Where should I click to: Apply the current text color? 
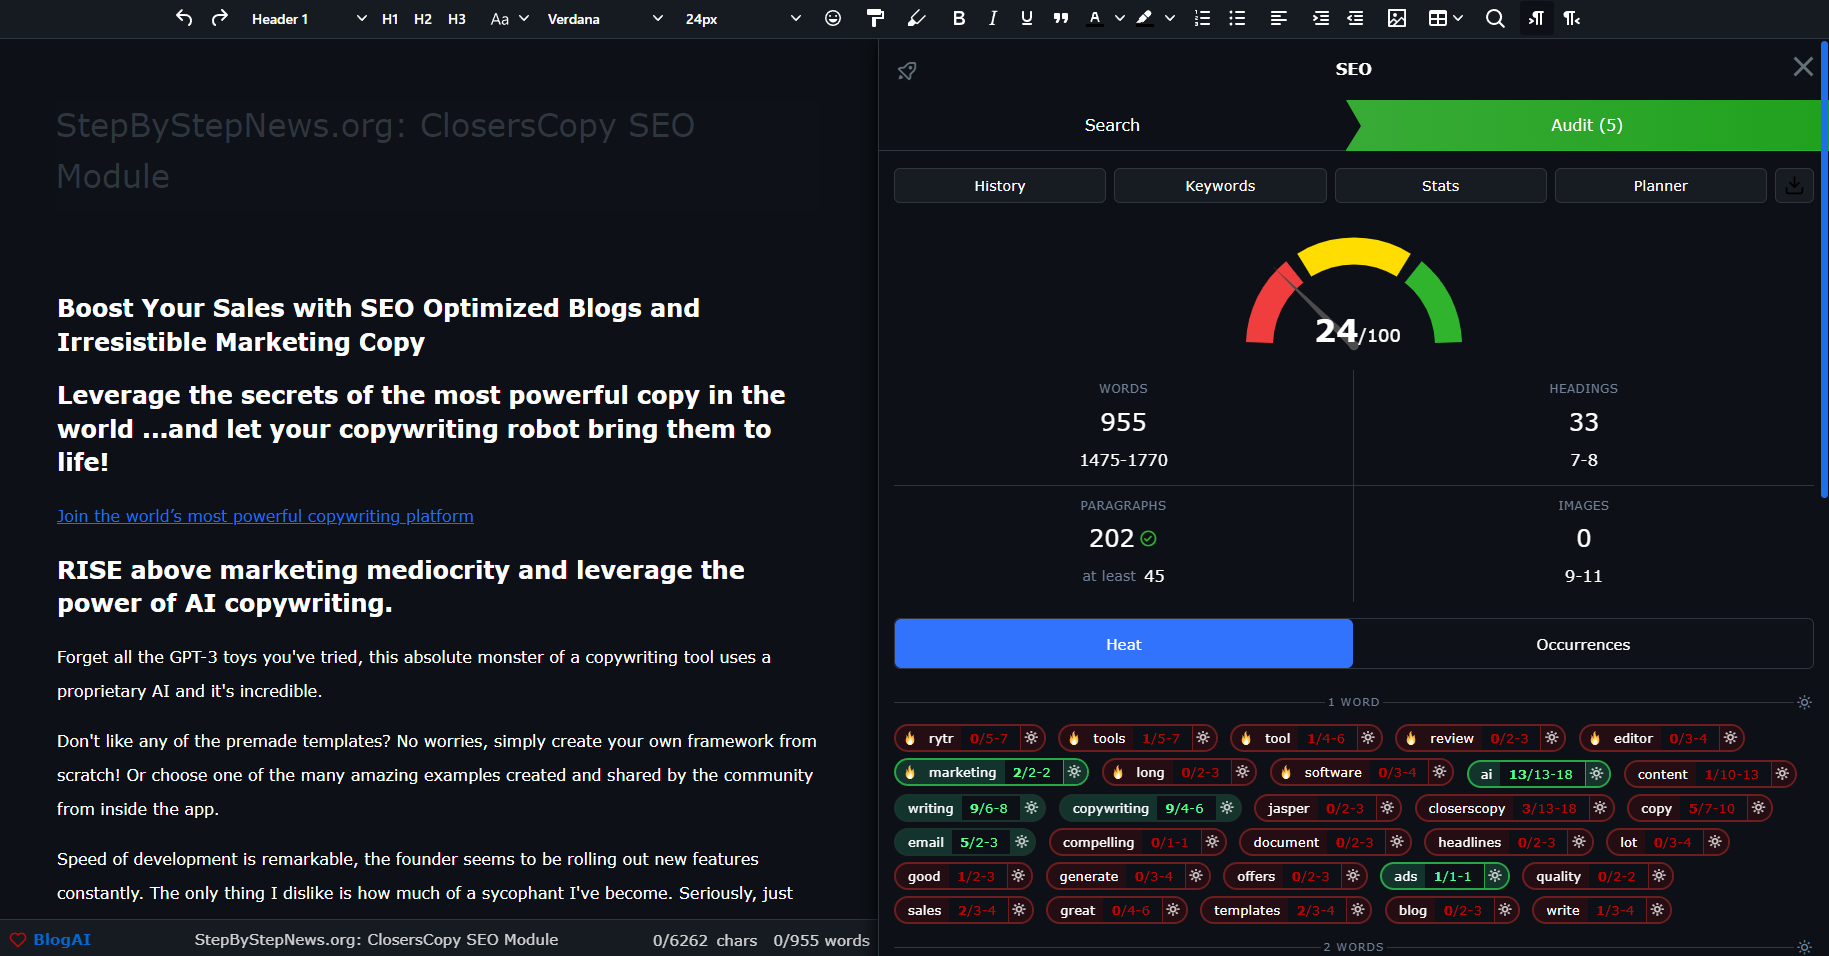[1095, 18]
